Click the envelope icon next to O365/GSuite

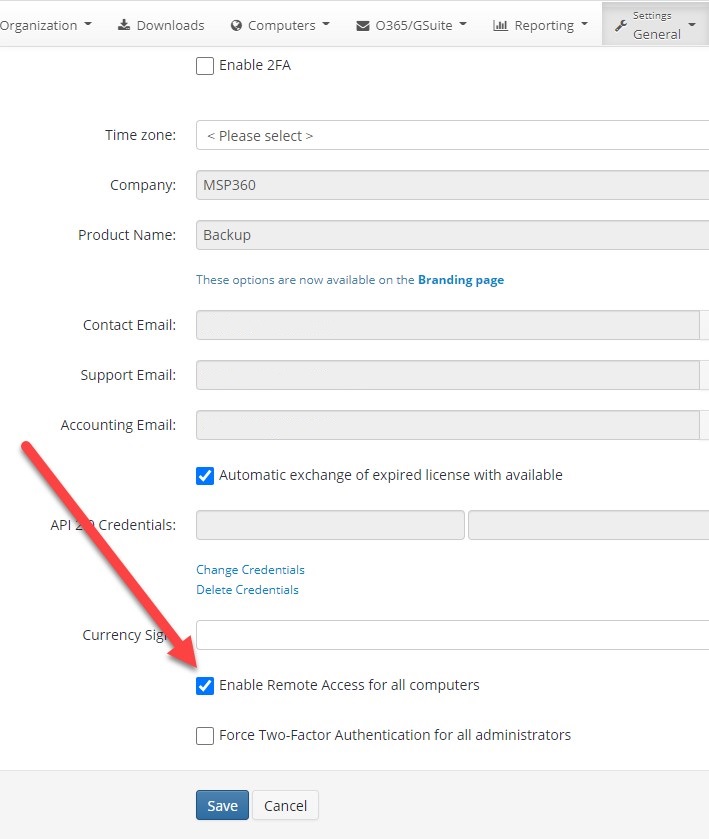(363, 26)
